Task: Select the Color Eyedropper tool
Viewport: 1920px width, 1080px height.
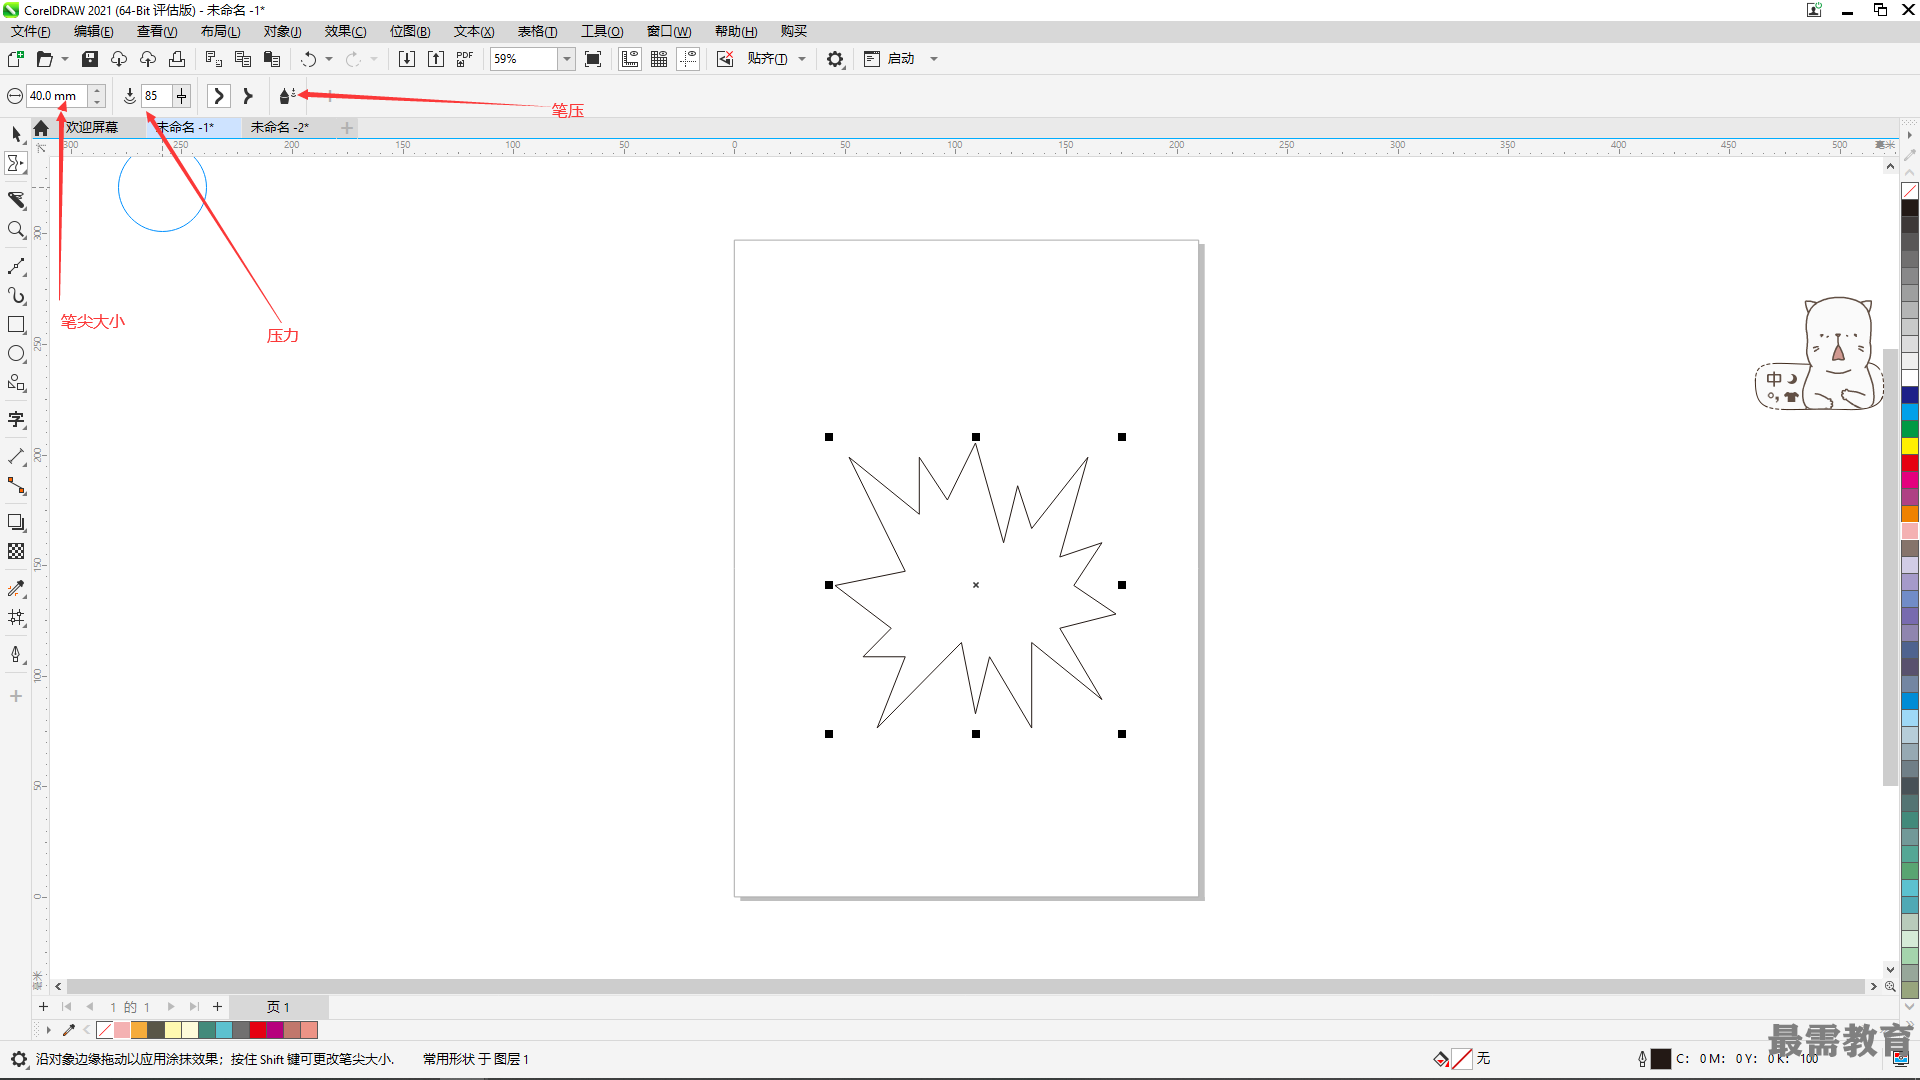Action: [x=16, y=589]
